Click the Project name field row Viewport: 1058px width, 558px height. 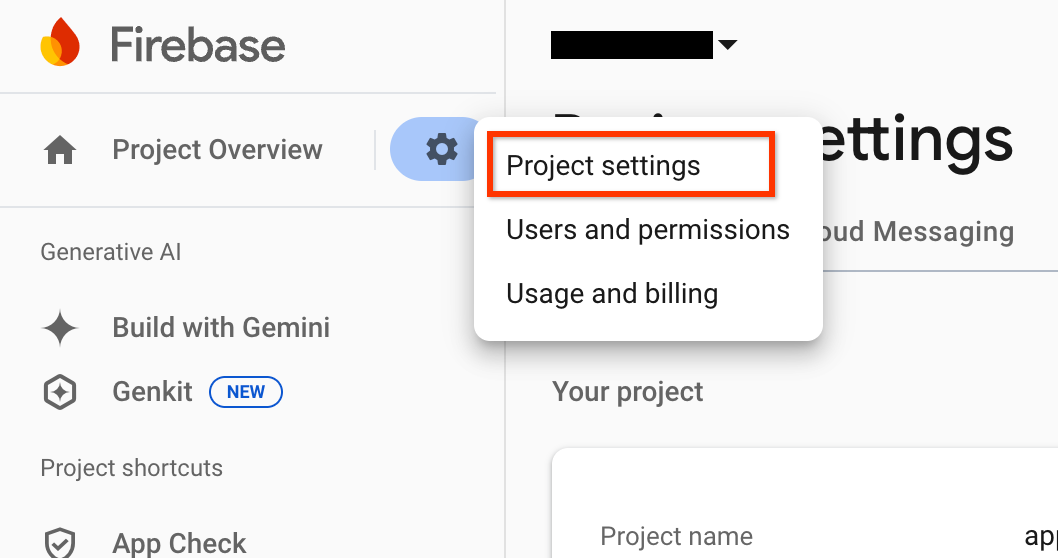click(x=676, y=537)
